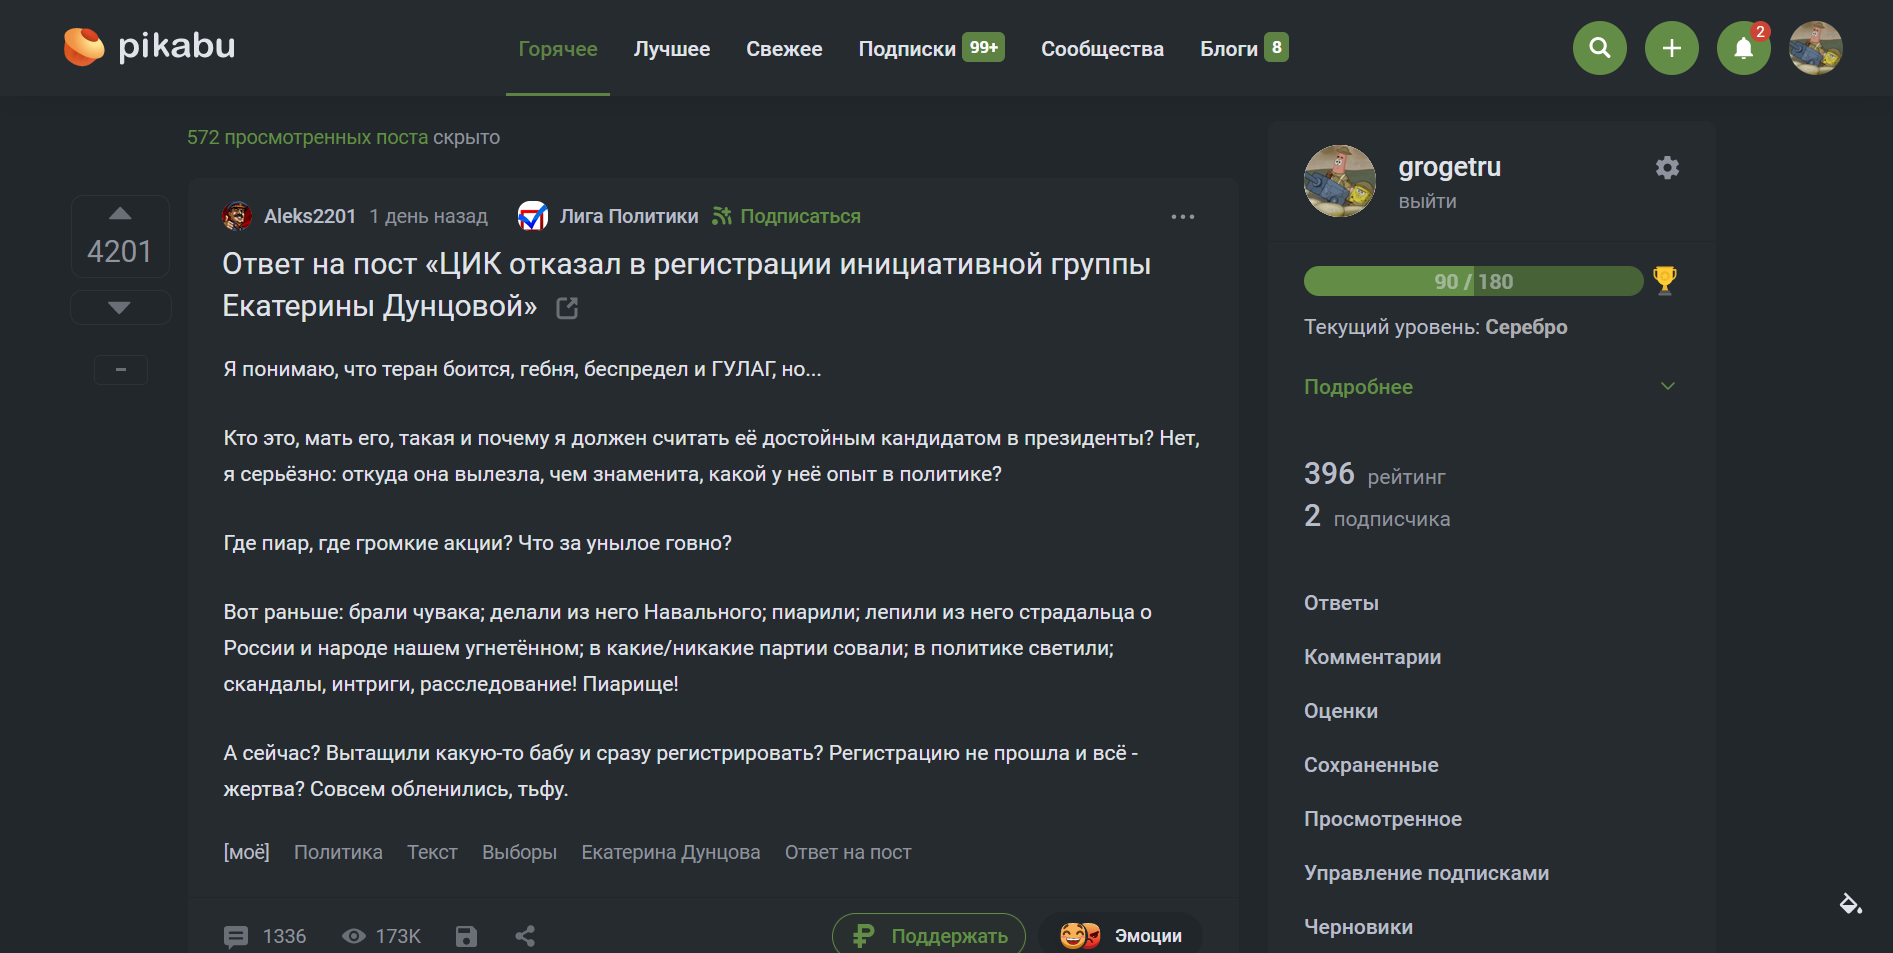This screenshot has width=1893, height=953.
Task: Open Aleks2201 author profile link
Action: point(310,216)
